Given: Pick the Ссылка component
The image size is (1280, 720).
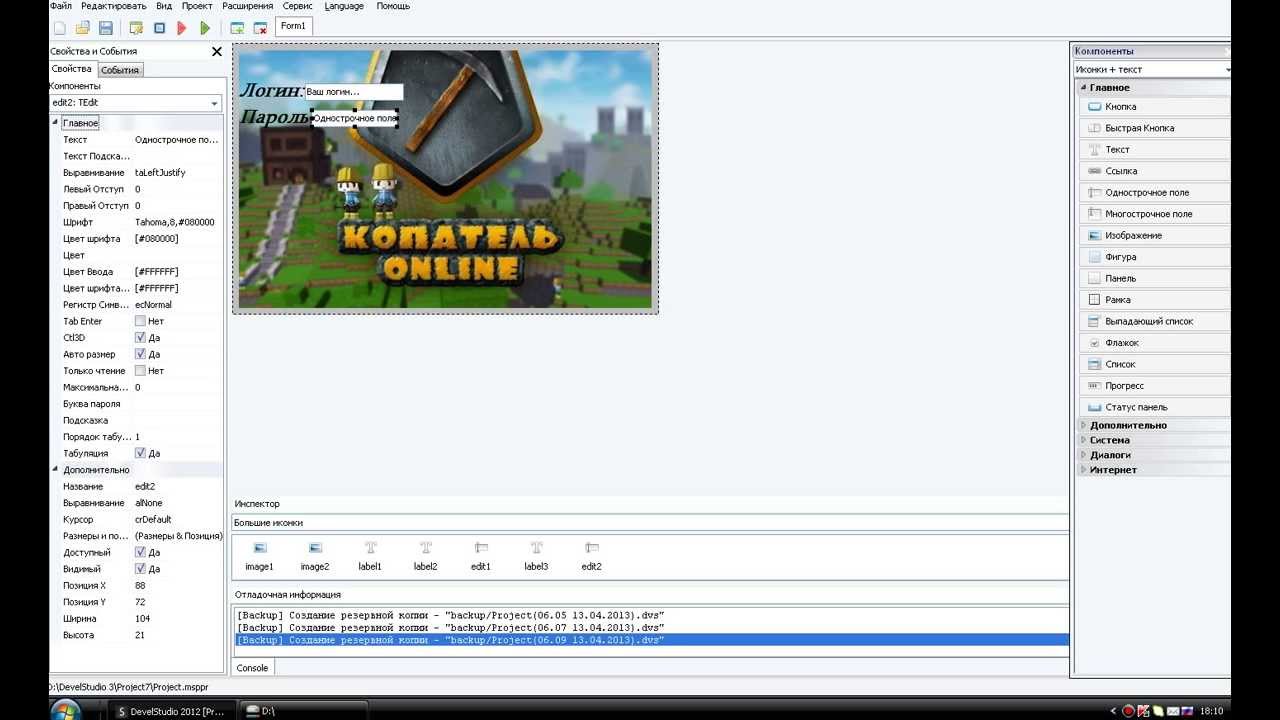Looking at the screenshot, I should coord(1154,171).
